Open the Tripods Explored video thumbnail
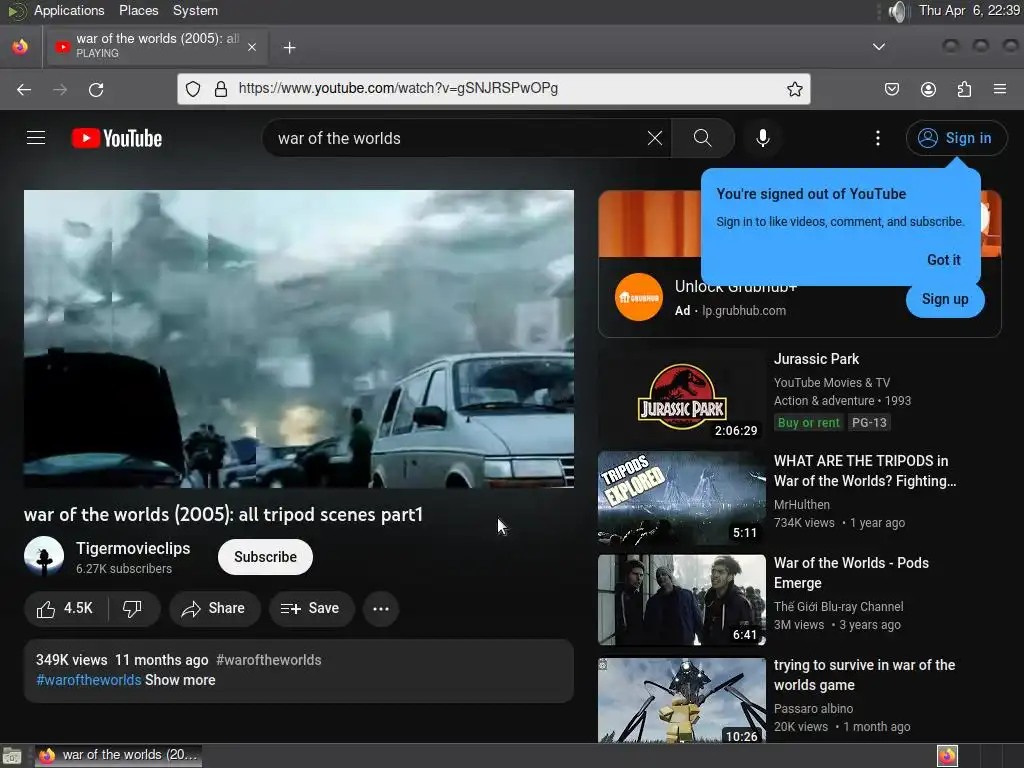Viewport: 1024px width, 768px height. pos(682,498)
